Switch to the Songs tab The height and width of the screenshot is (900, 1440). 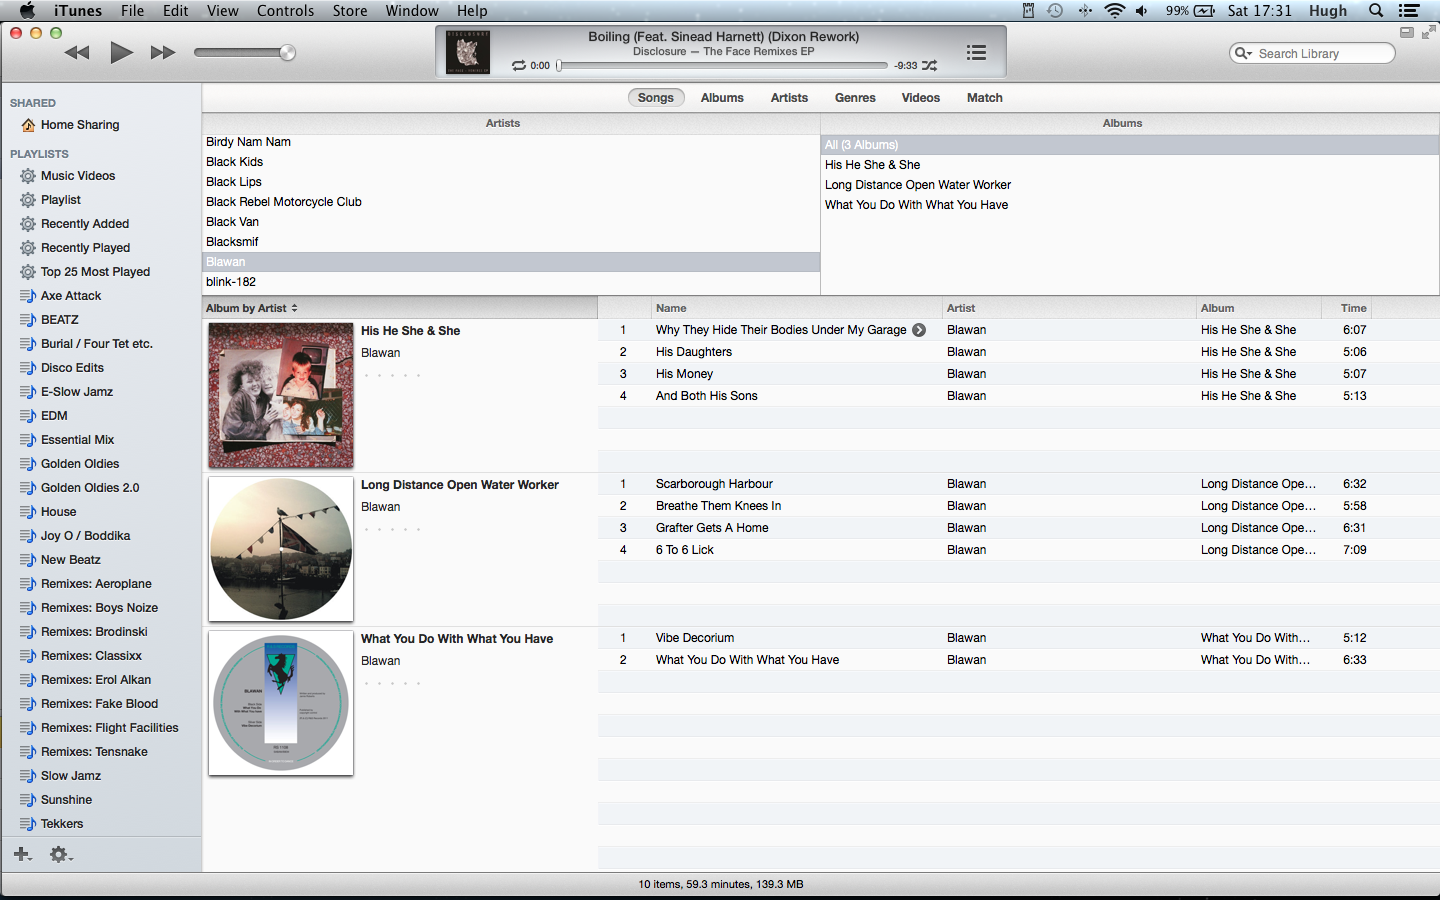click(x=656, y=98)
